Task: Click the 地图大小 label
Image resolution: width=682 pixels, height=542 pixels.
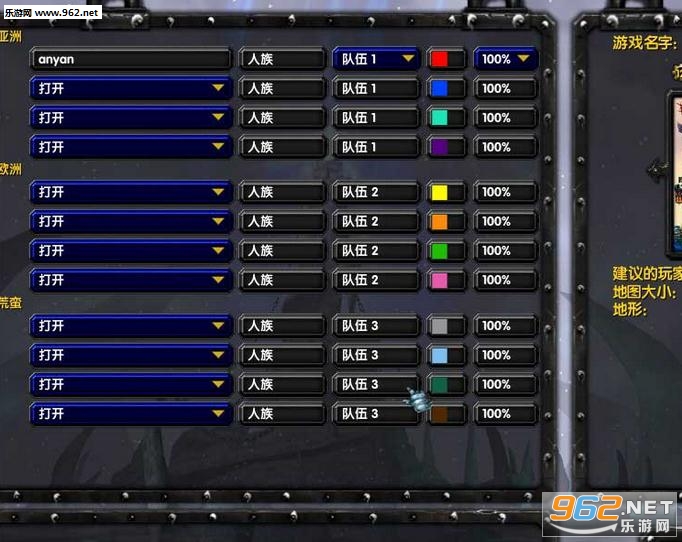Action: (644, 292)
